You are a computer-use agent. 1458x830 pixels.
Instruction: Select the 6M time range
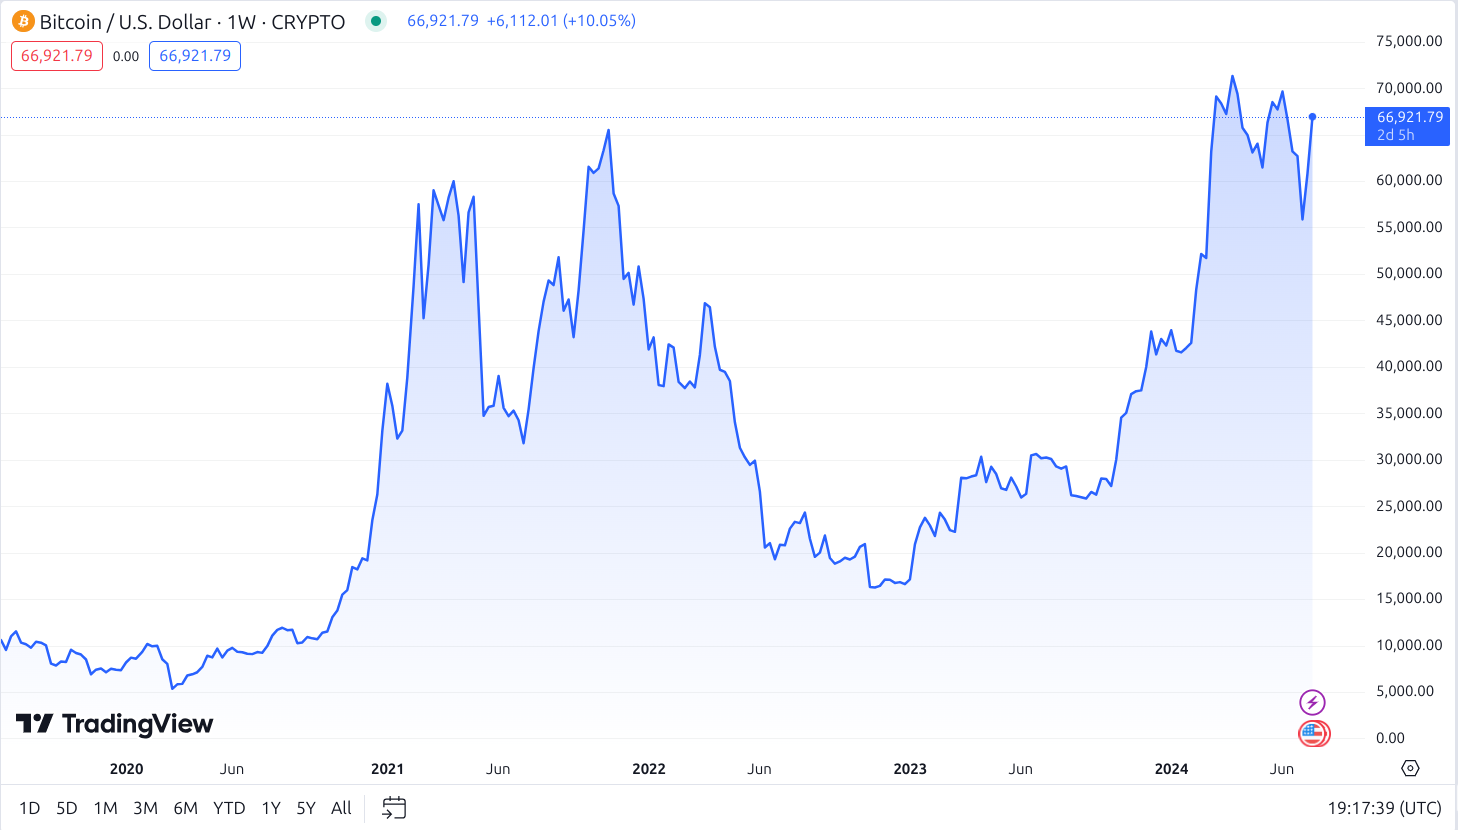click(x=186, y=808)
